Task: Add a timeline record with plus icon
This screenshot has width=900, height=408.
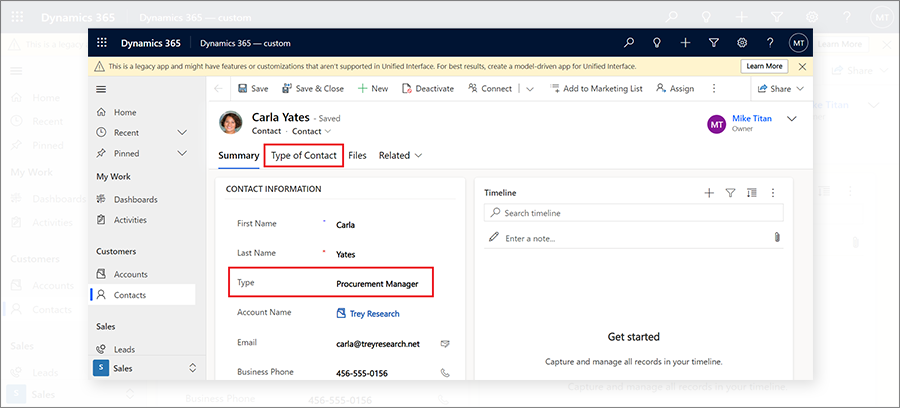Action: tap(709, 193)
